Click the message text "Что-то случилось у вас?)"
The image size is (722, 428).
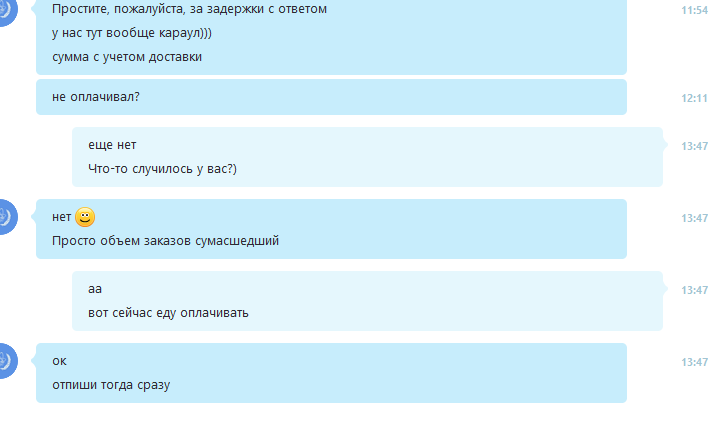click(x=162, y=169)
